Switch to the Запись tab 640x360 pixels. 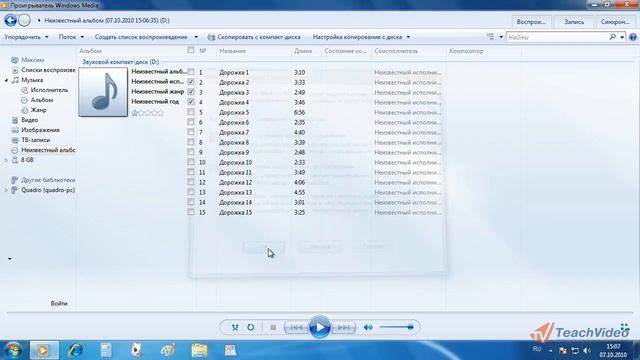tap(574, 22)
